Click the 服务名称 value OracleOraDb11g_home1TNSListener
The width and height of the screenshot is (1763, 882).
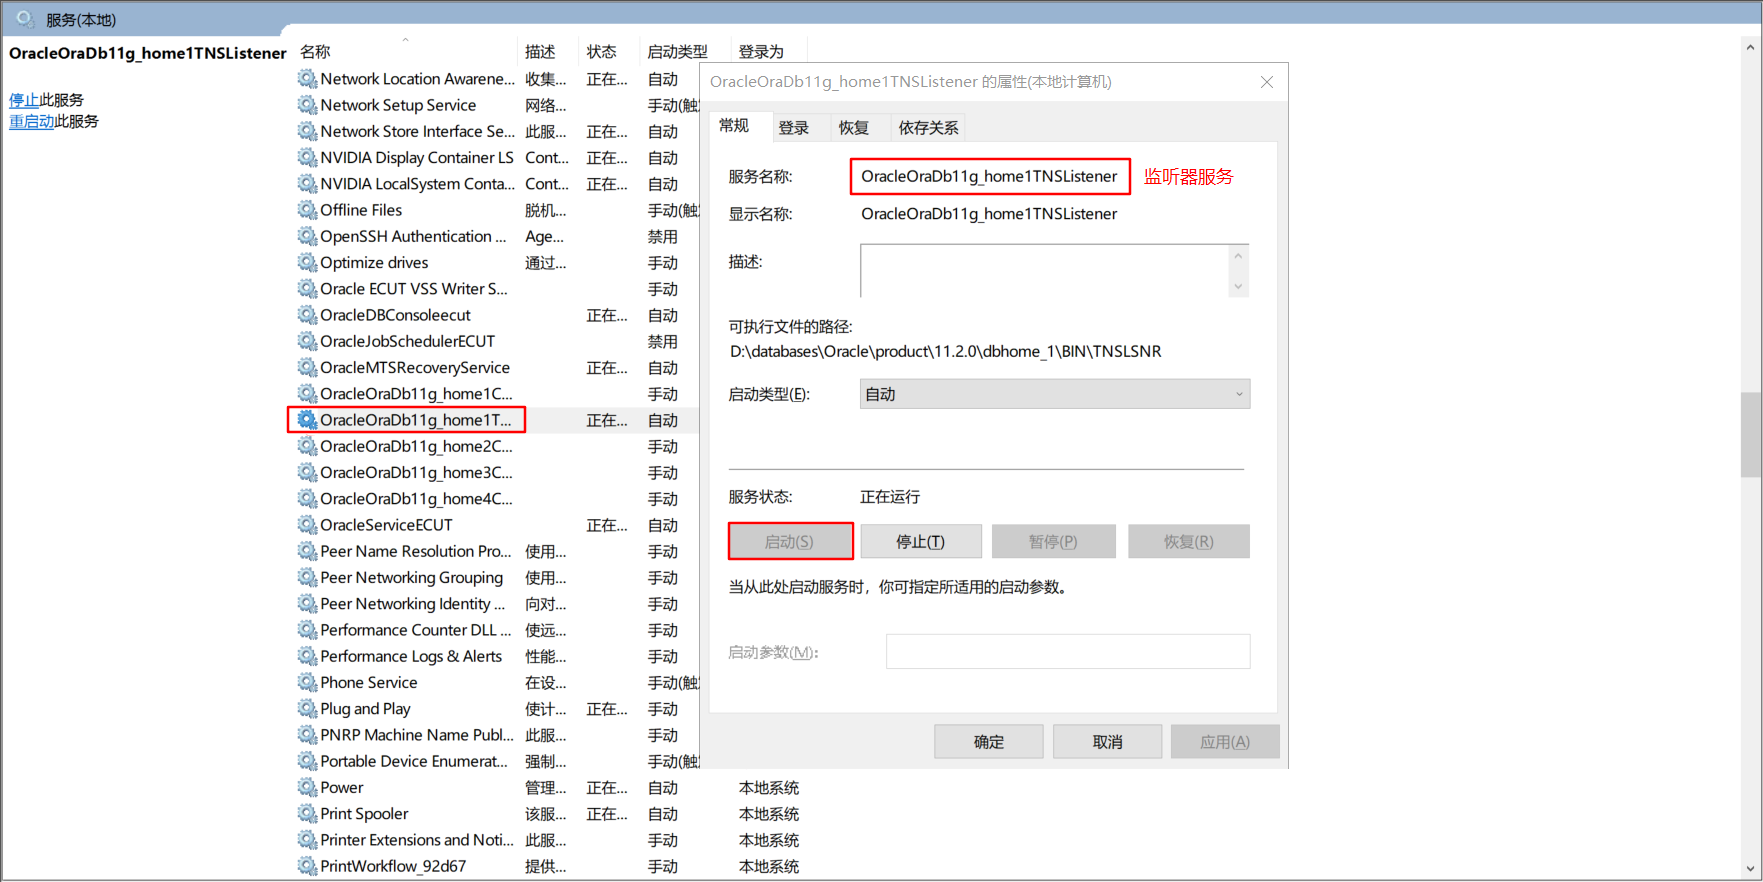click(x=989, y=176)
